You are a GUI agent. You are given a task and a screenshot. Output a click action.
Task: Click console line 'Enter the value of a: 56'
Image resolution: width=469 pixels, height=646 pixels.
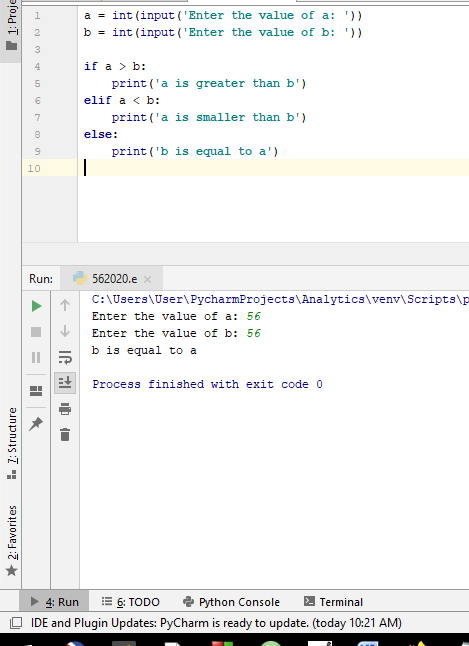[x=176, y=316]
